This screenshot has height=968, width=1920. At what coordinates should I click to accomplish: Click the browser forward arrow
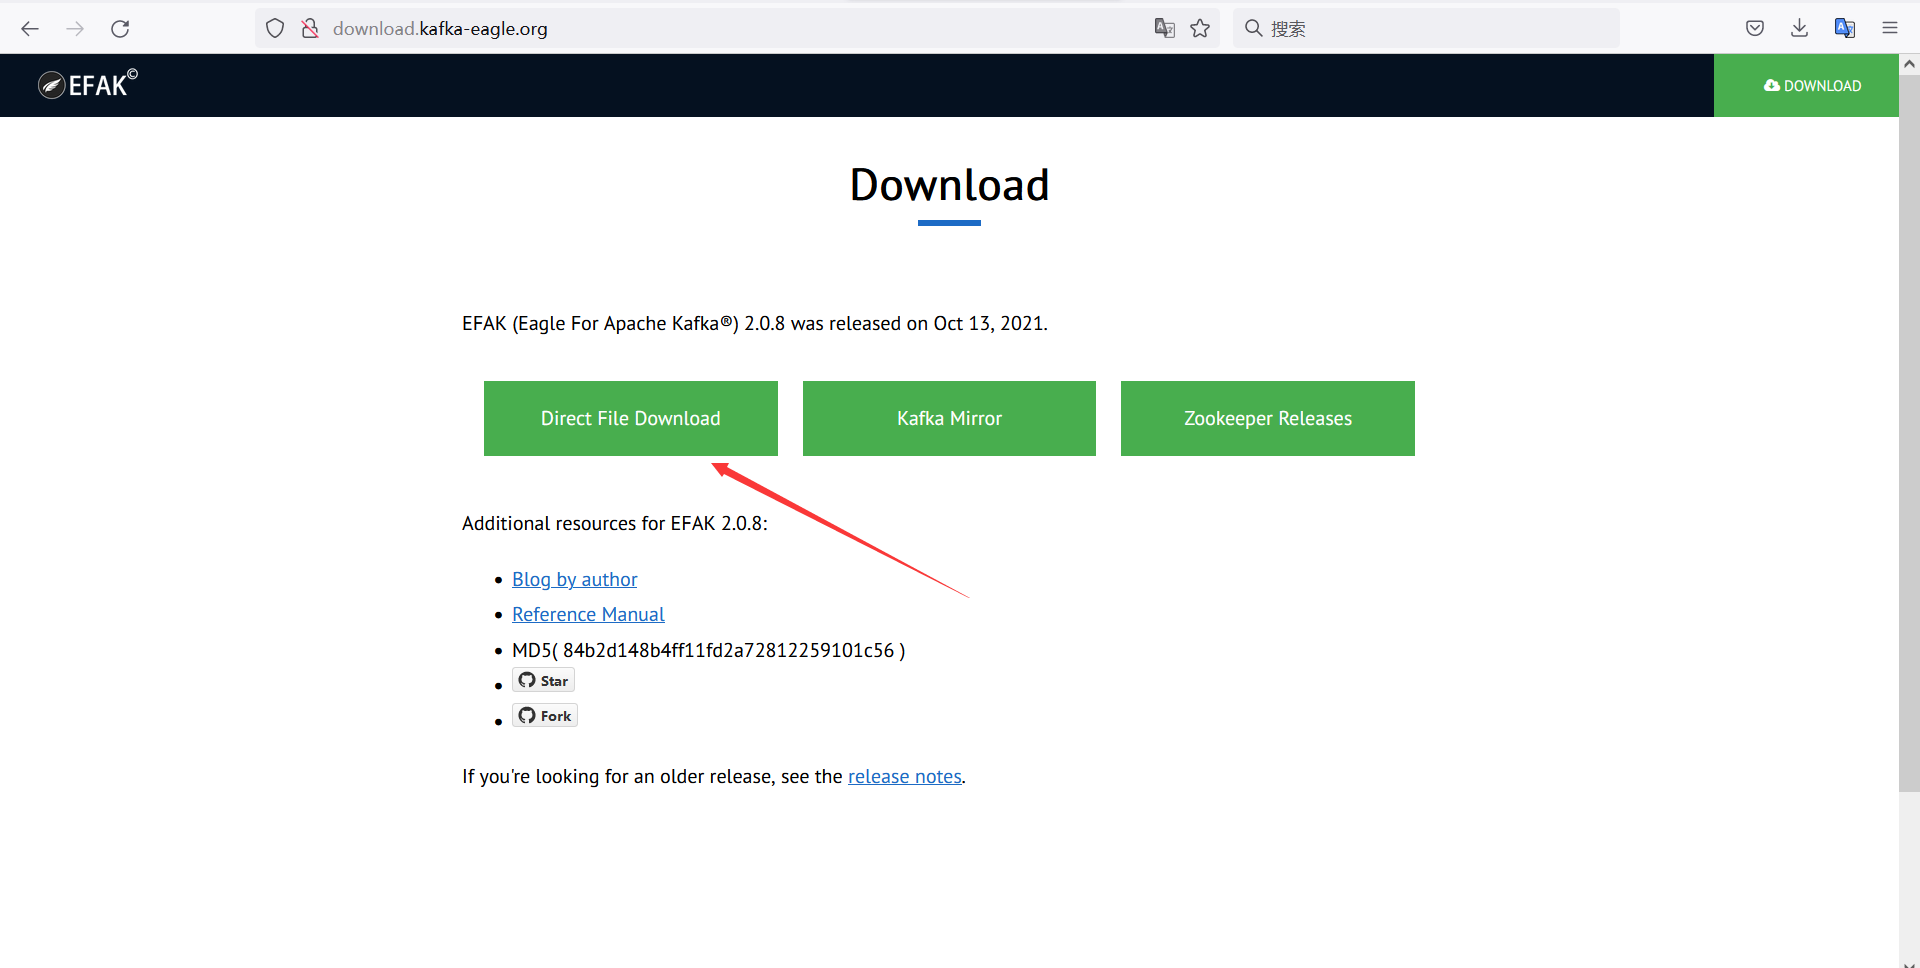point(75,28)
